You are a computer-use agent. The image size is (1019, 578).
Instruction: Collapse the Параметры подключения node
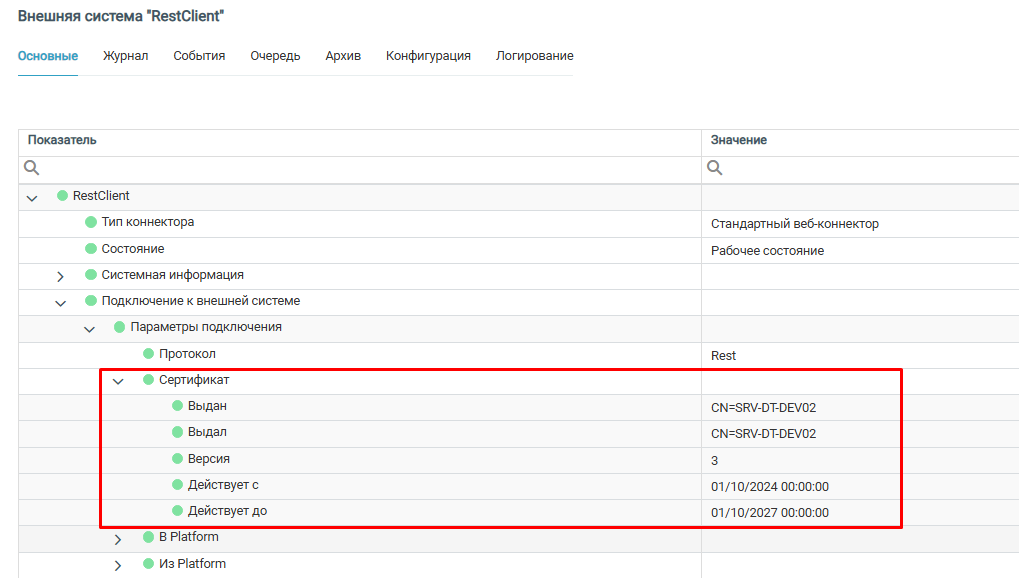(90, 328)
